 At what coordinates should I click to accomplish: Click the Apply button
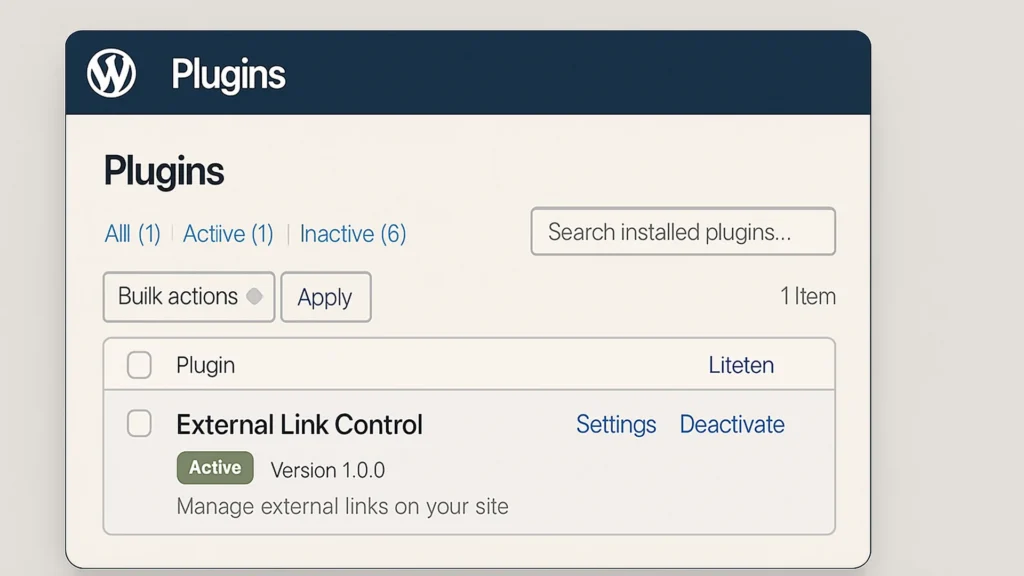tap(326, 297)
